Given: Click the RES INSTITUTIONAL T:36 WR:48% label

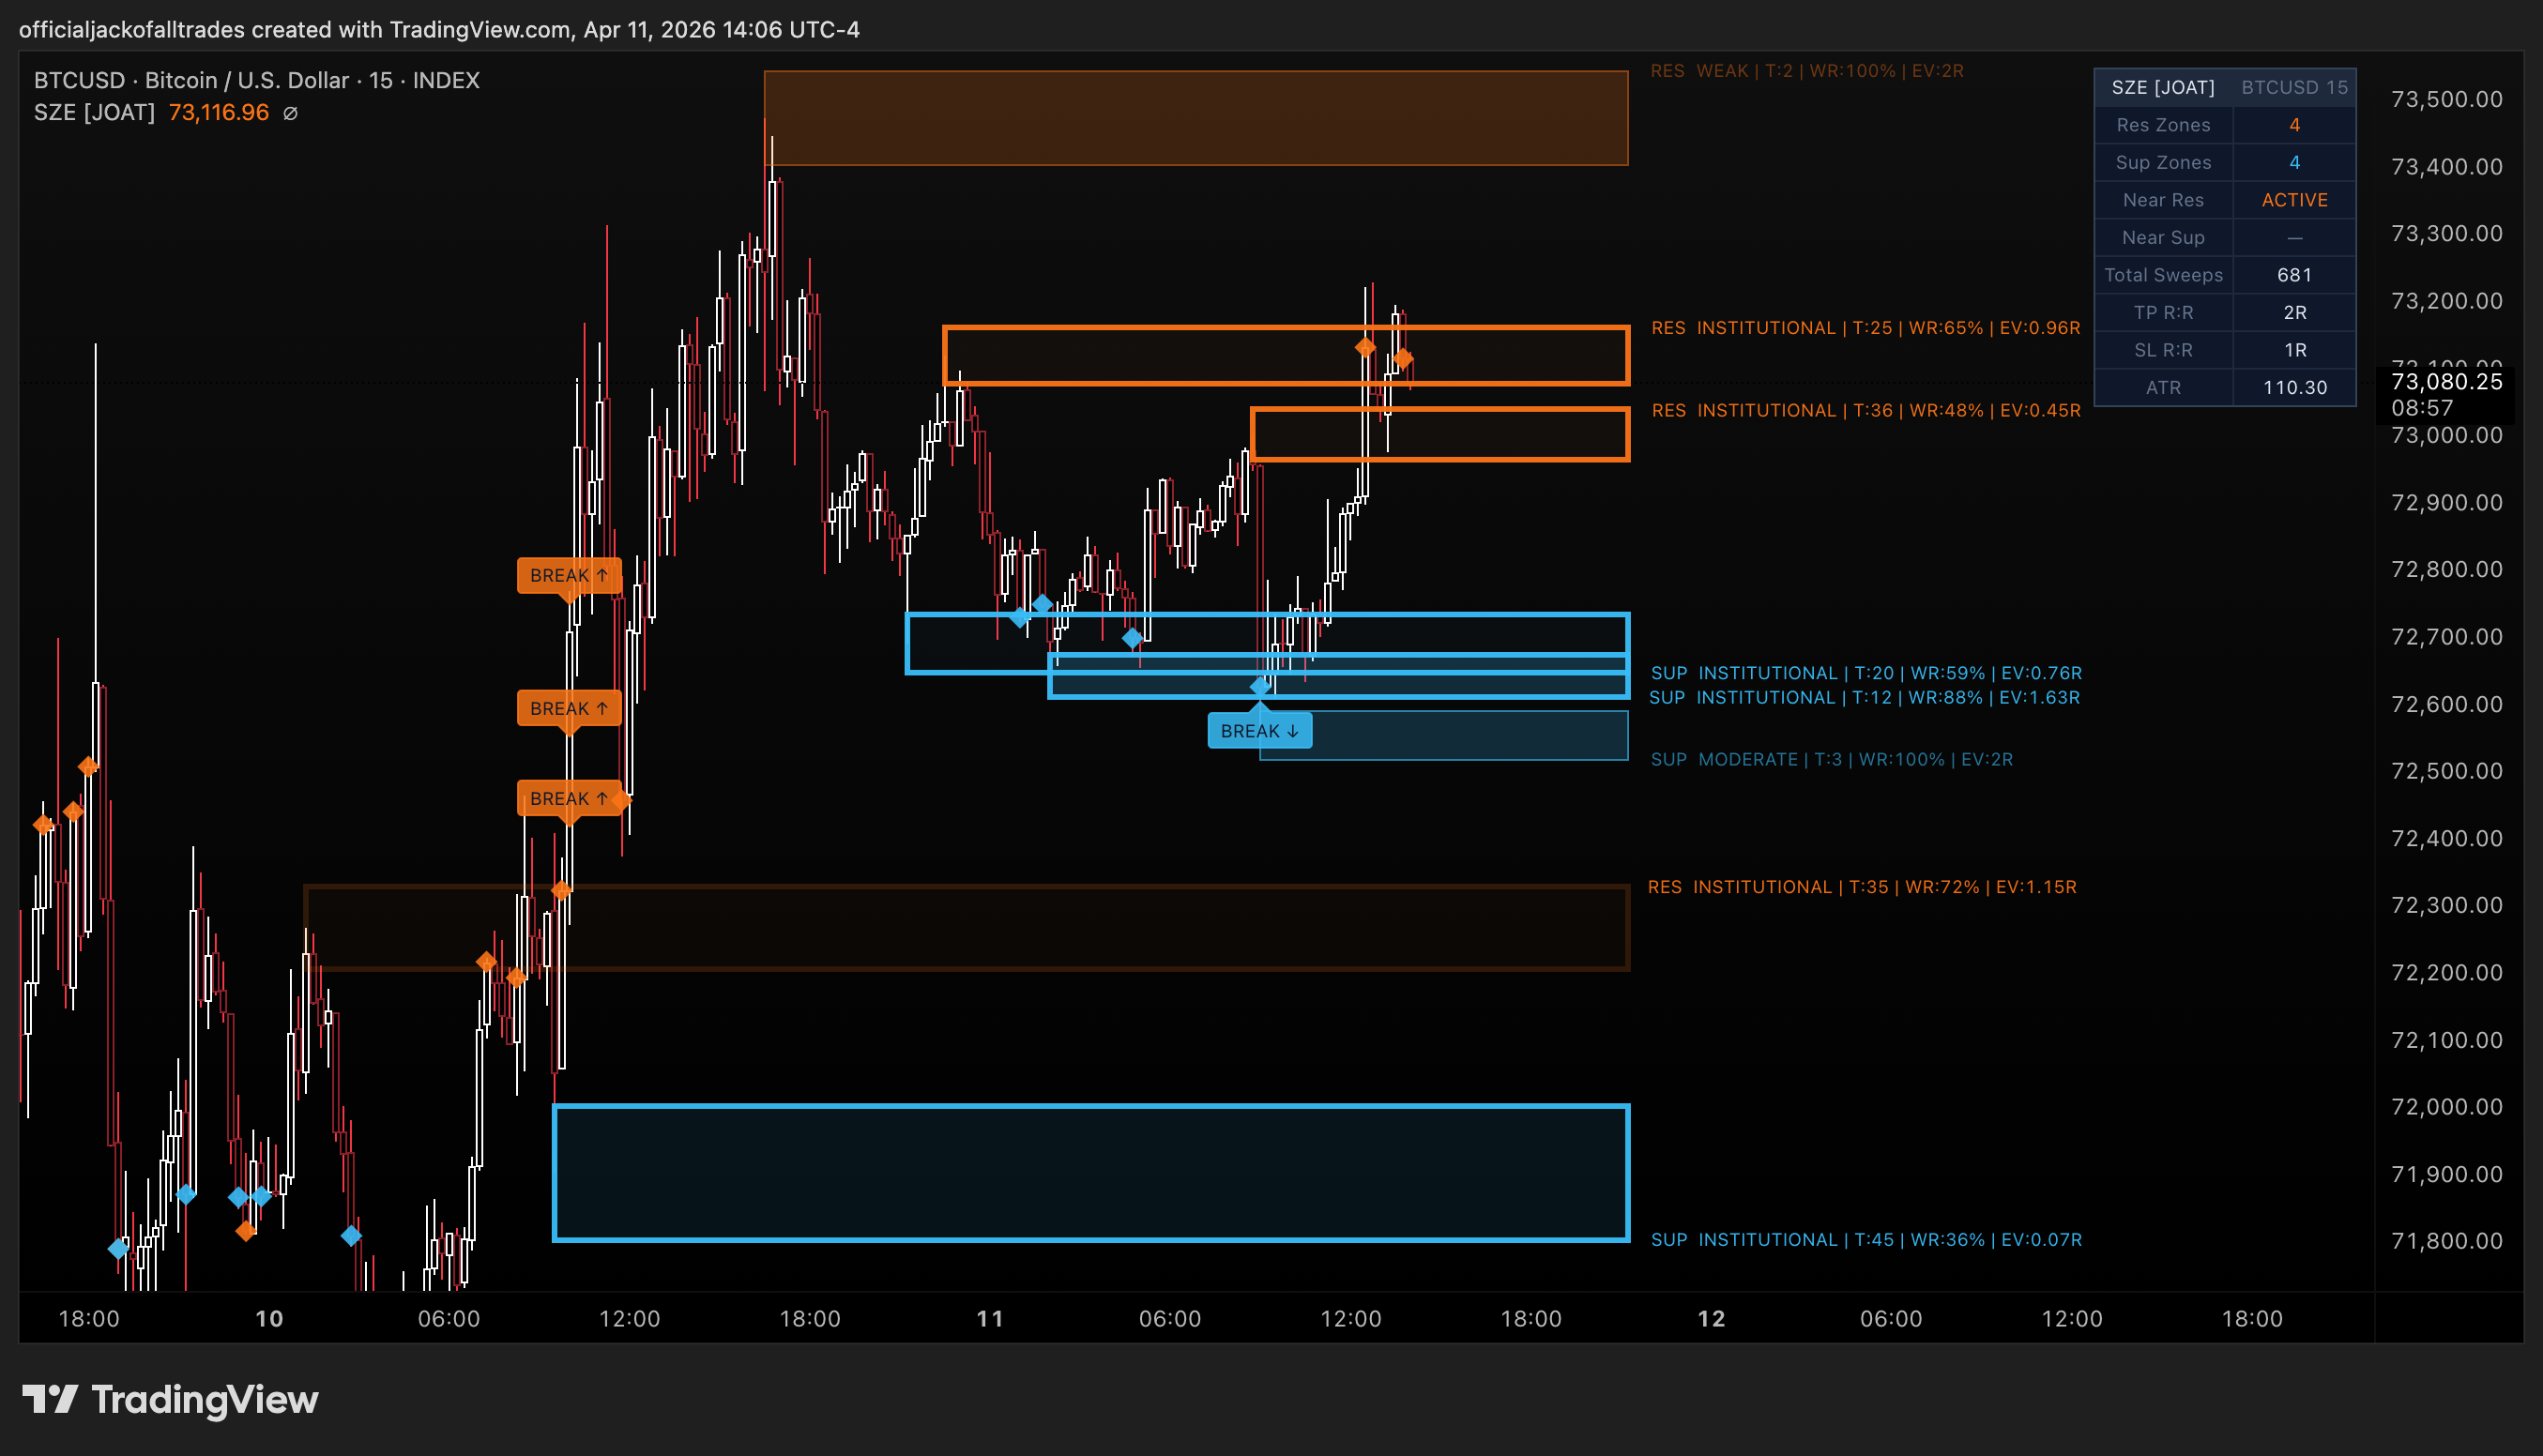Looking at the screenshot, I should tap(1865, 410).
